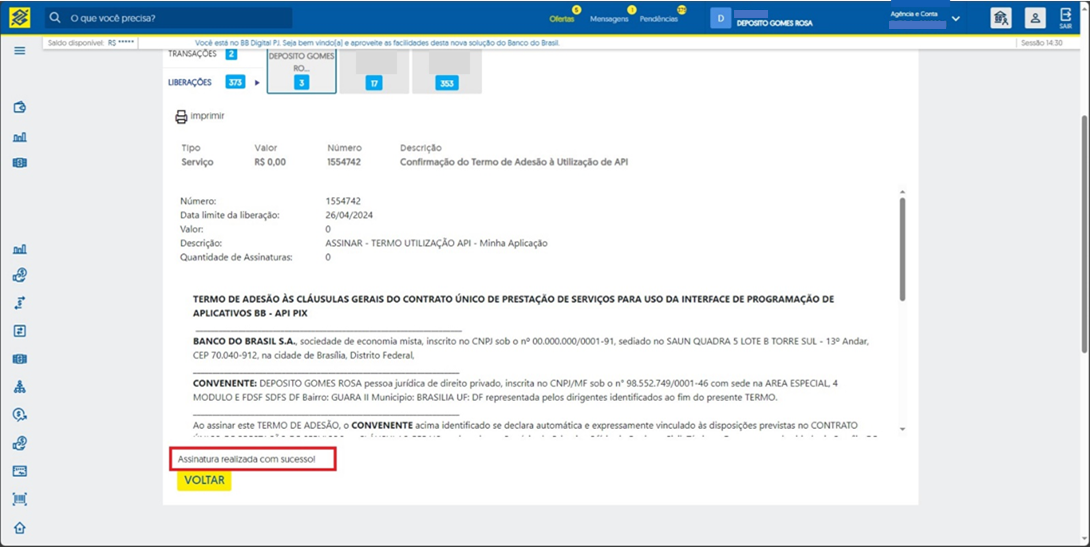Screen dimensions: 1090x547
Task: Open the hamburger menu in the sidebar
Action: tap(19, 51)
